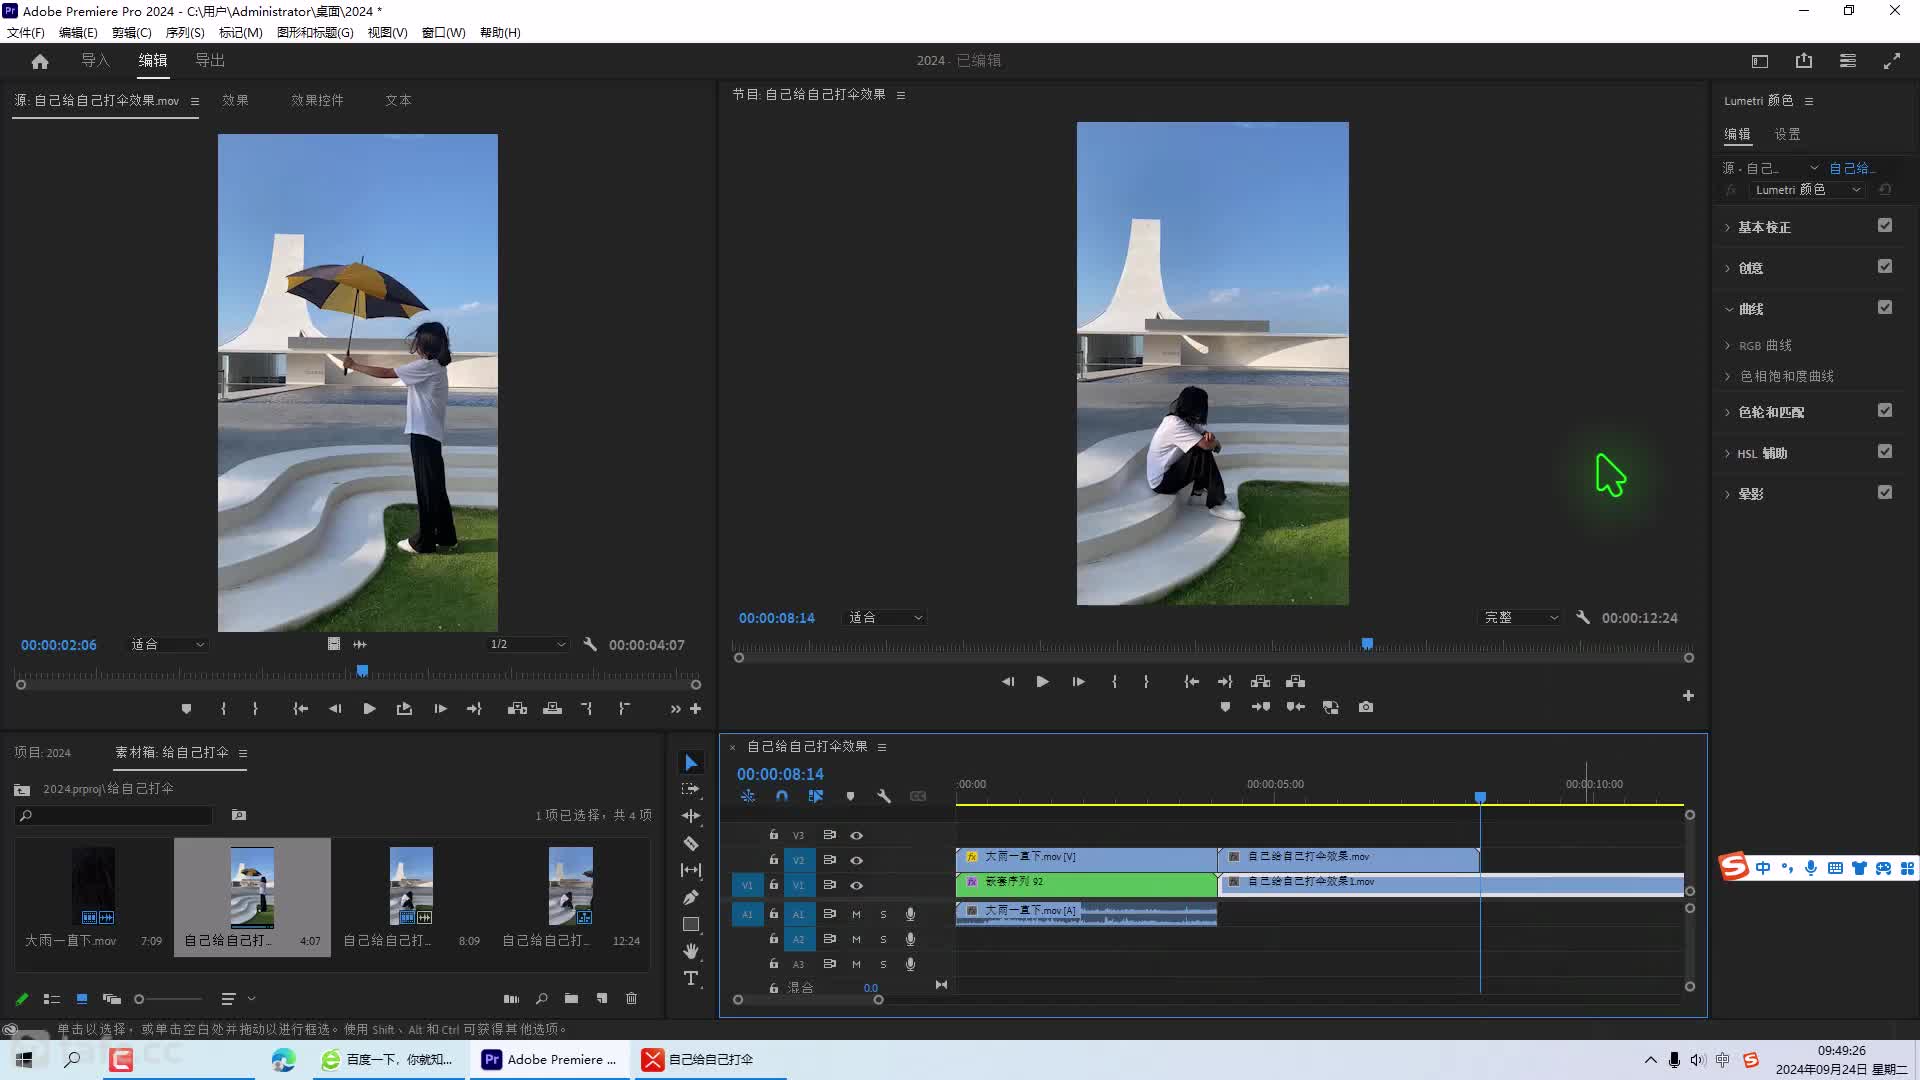The width and height of the screenshot is (1920, 1080).
Task: Expand the 色相饱和度曲线 section
Action: [x=1727, y=377]
